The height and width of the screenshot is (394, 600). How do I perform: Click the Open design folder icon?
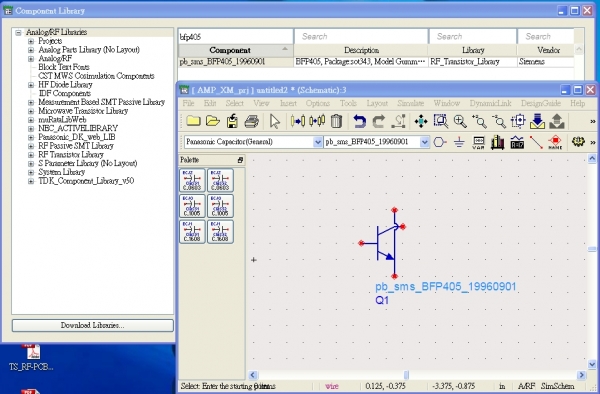click(213, 121)
